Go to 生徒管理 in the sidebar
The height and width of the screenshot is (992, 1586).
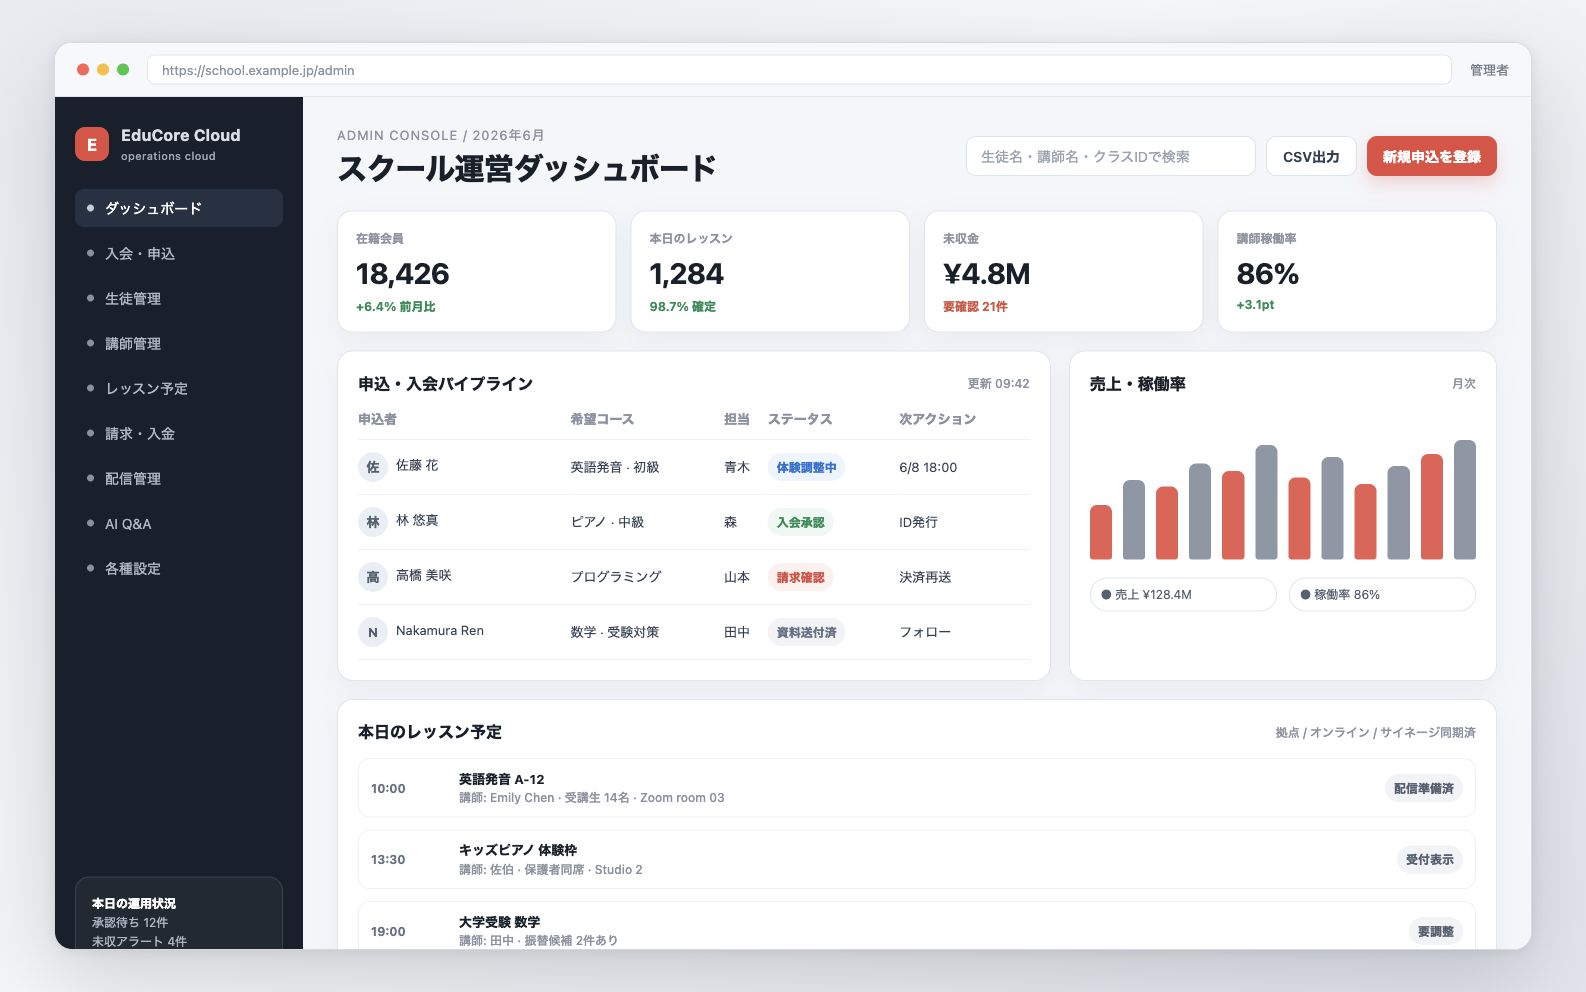coord(179,298)
